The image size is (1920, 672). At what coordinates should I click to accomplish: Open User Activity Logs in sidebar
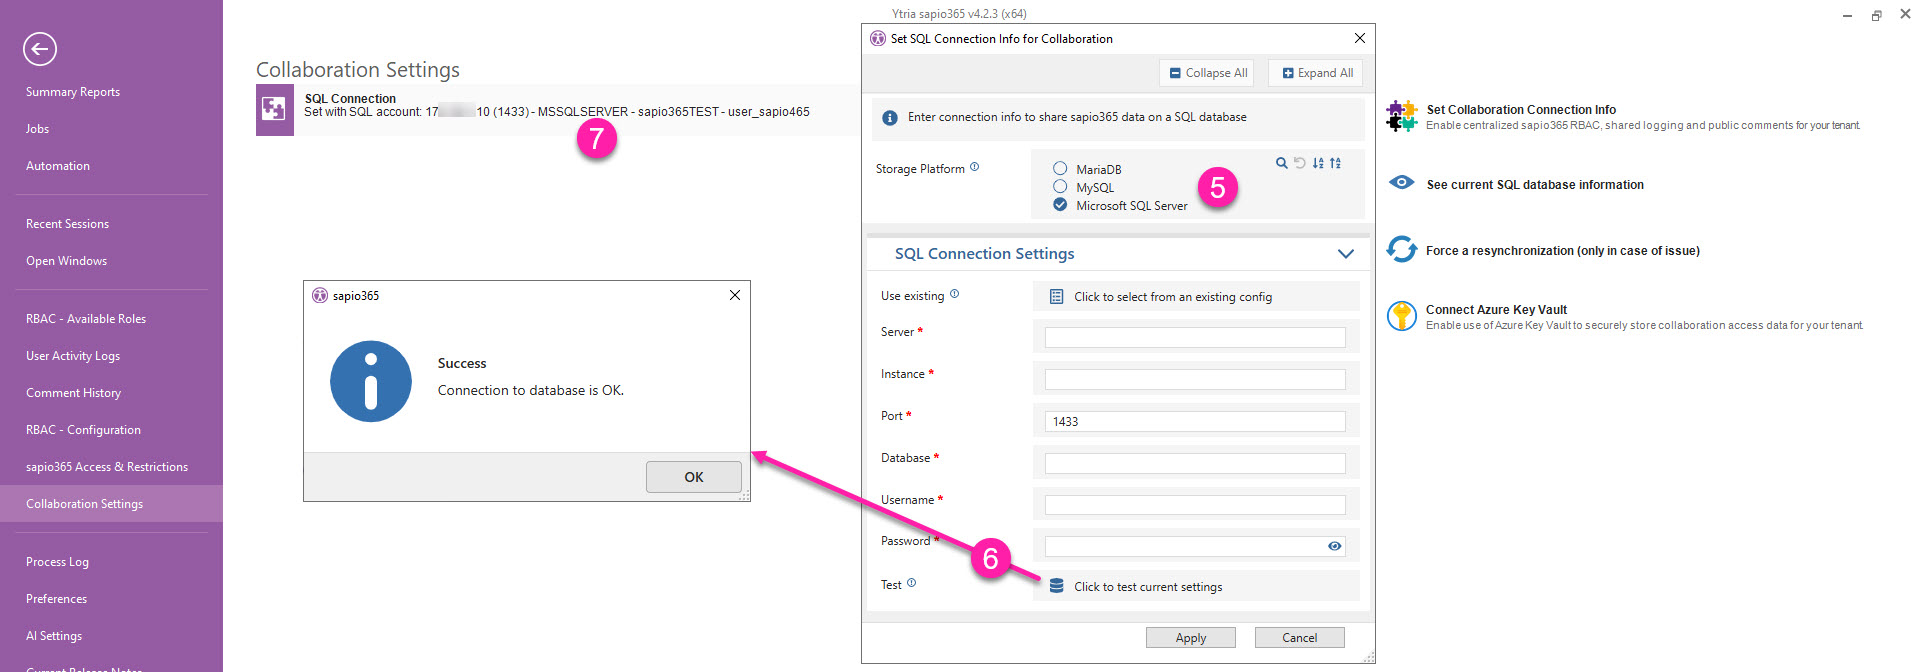(x=73, y=356)
